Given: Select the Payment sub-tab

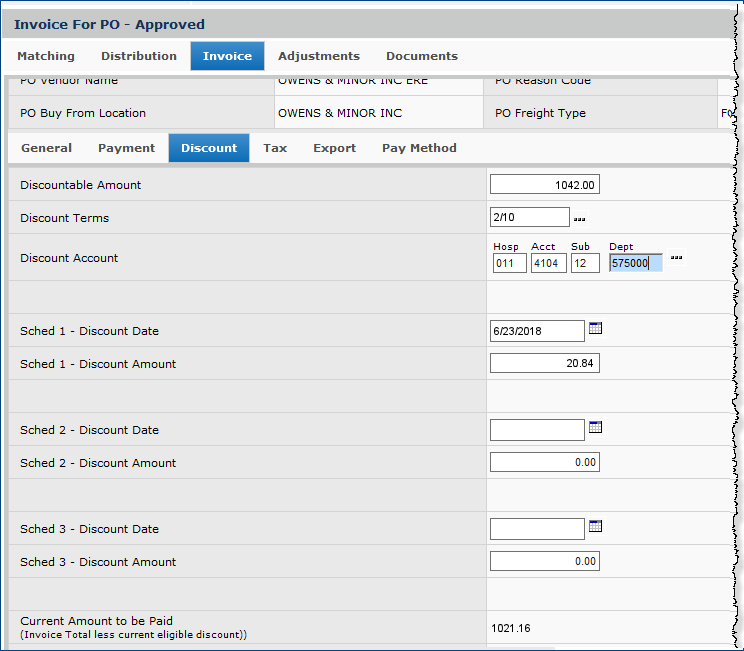Looking at the screenshot, I should [x=126, y=148].
